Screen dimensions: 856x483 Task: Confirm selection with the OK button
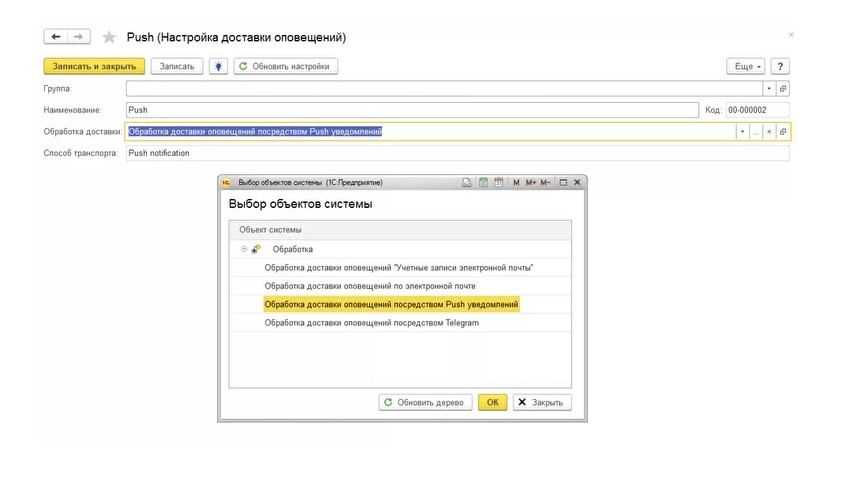(492, 402)
